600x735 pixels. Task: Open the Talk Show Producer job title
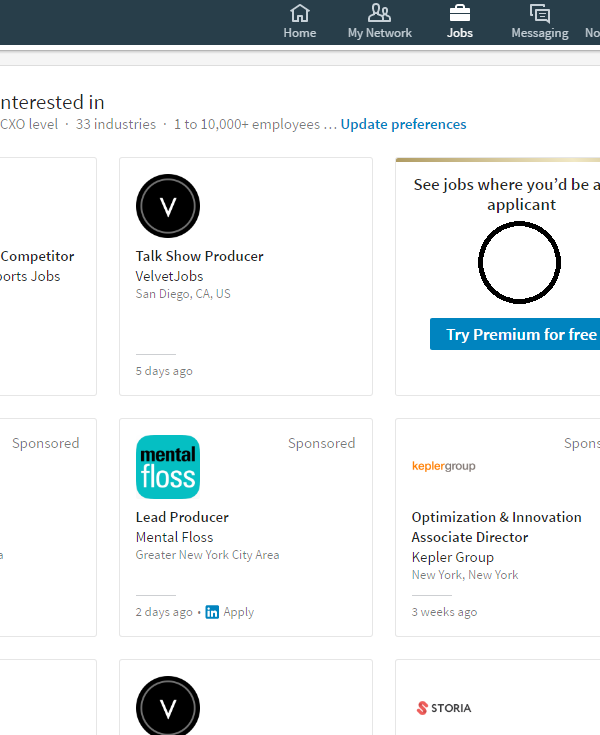pos(199,256)
